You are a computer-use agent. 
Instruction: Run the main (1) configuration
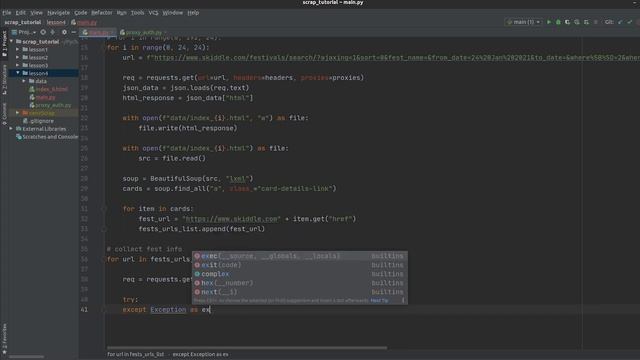tap(549, 22)
